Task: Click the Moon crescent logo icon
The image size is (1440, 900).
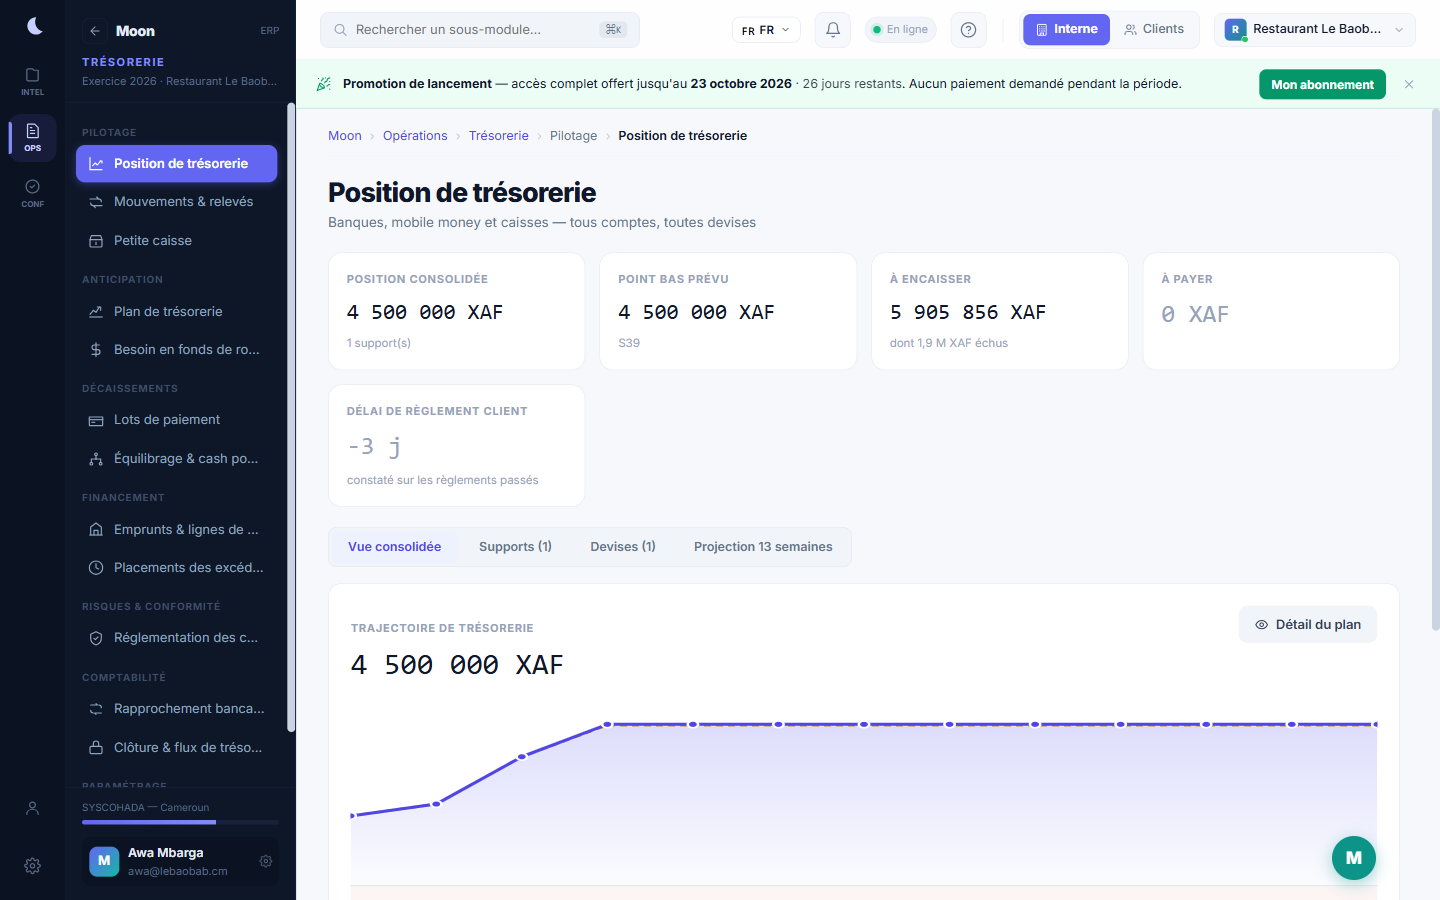Action: tap(34, 26)
